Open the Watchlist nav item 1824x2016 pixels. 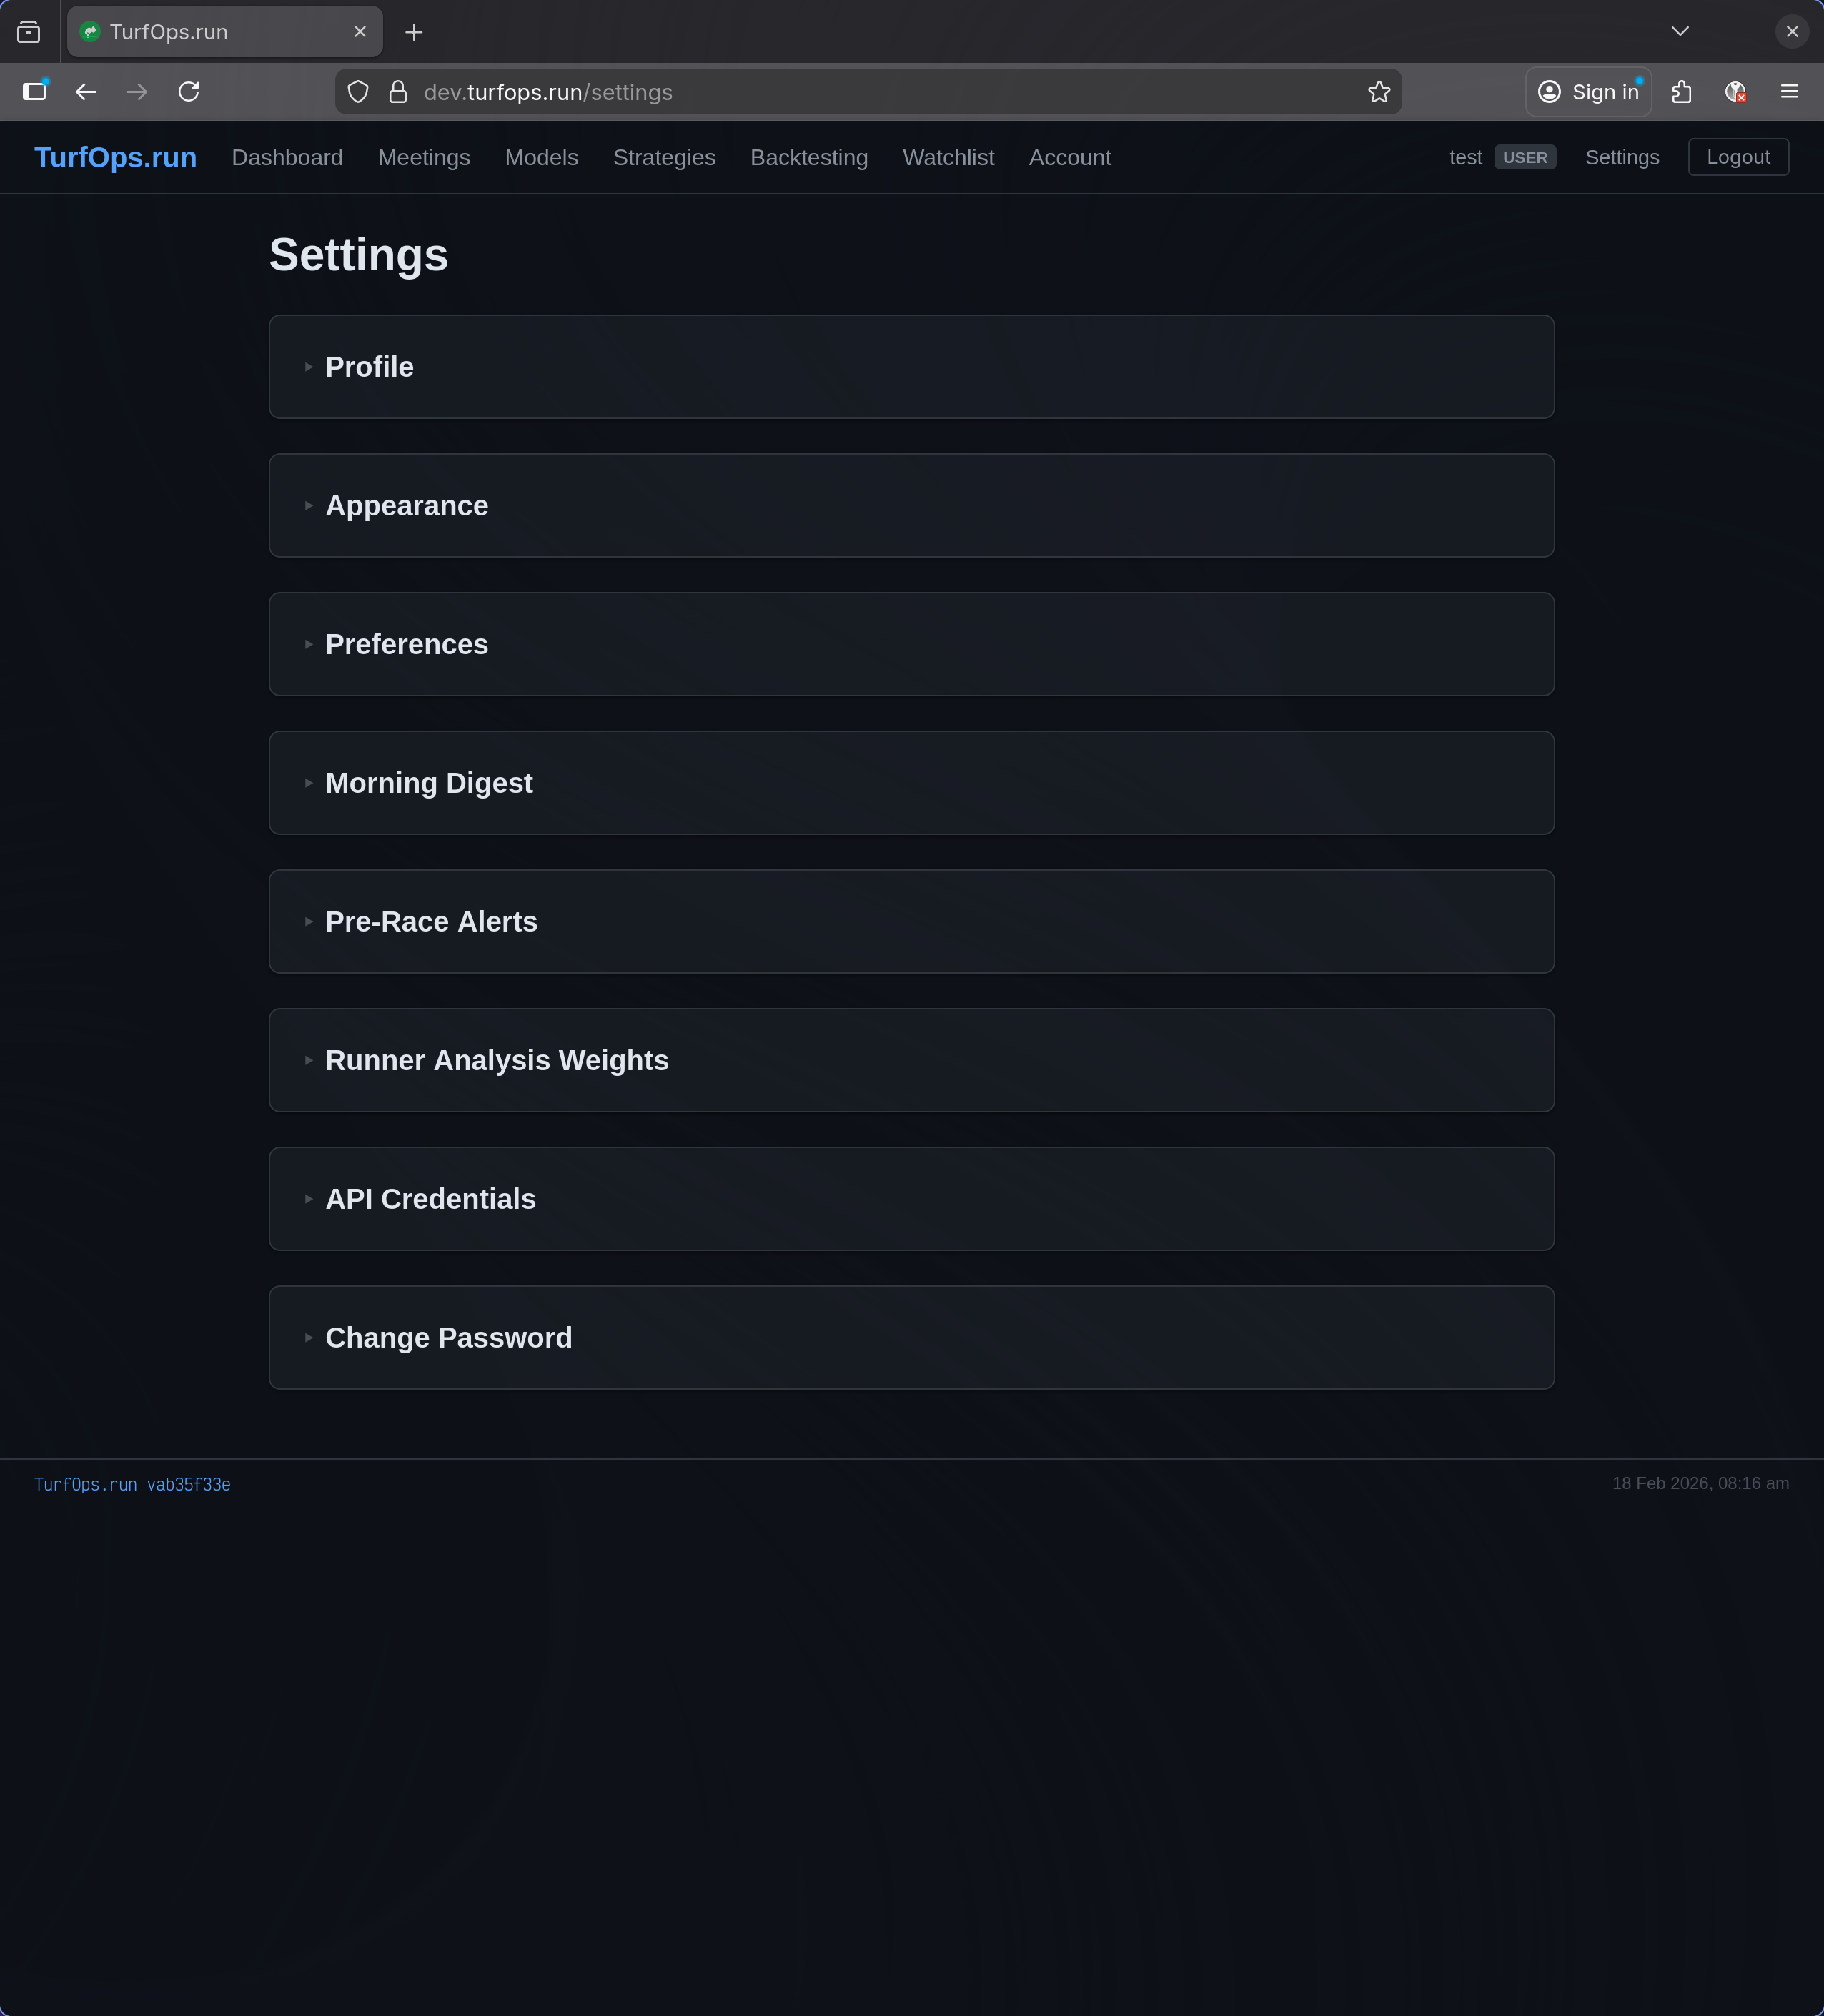[947, 157]
